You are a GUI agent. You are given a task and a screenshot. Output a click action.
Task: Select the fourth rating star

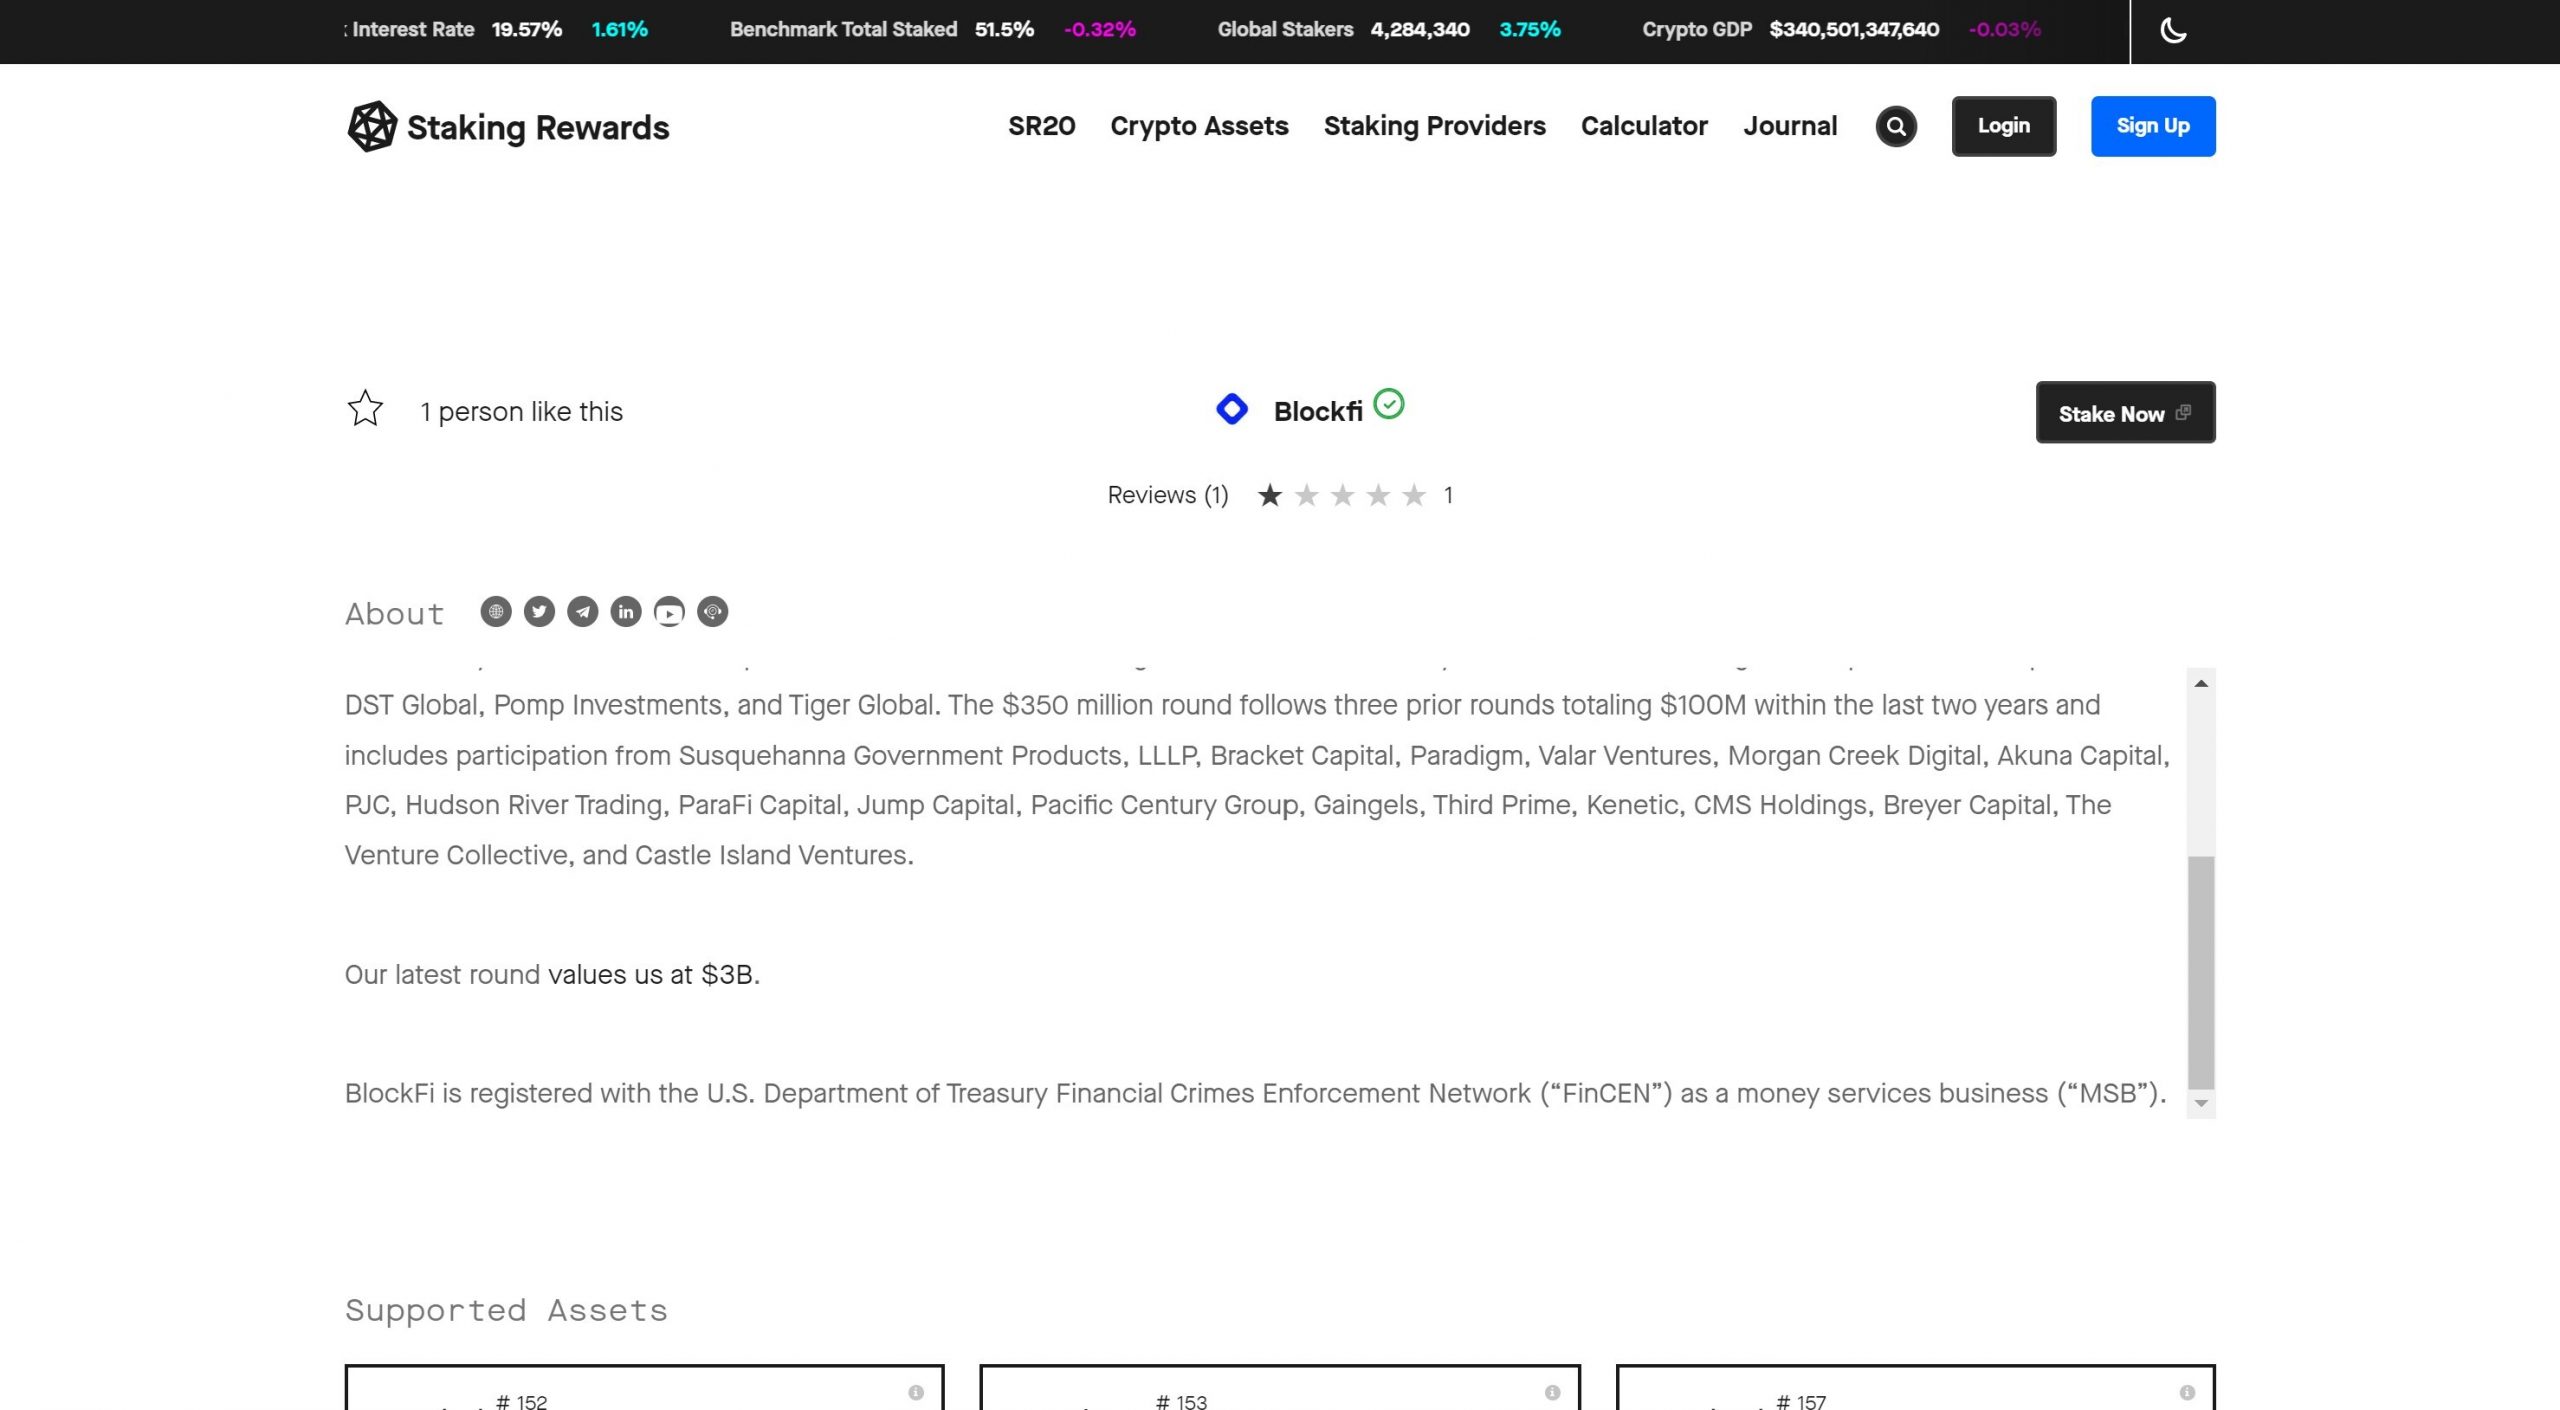tap(1378, 495)
